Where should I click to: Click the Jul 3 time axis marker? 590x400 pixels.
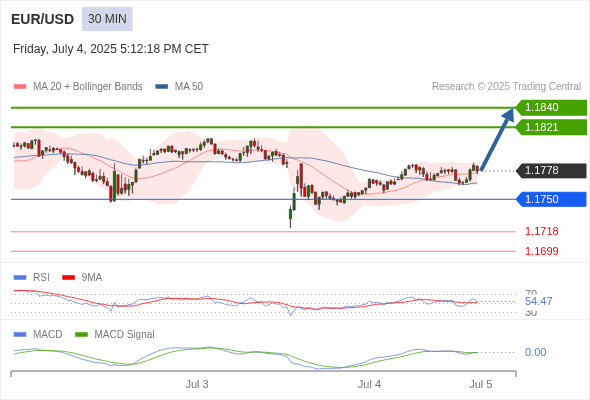click(197, 385)
